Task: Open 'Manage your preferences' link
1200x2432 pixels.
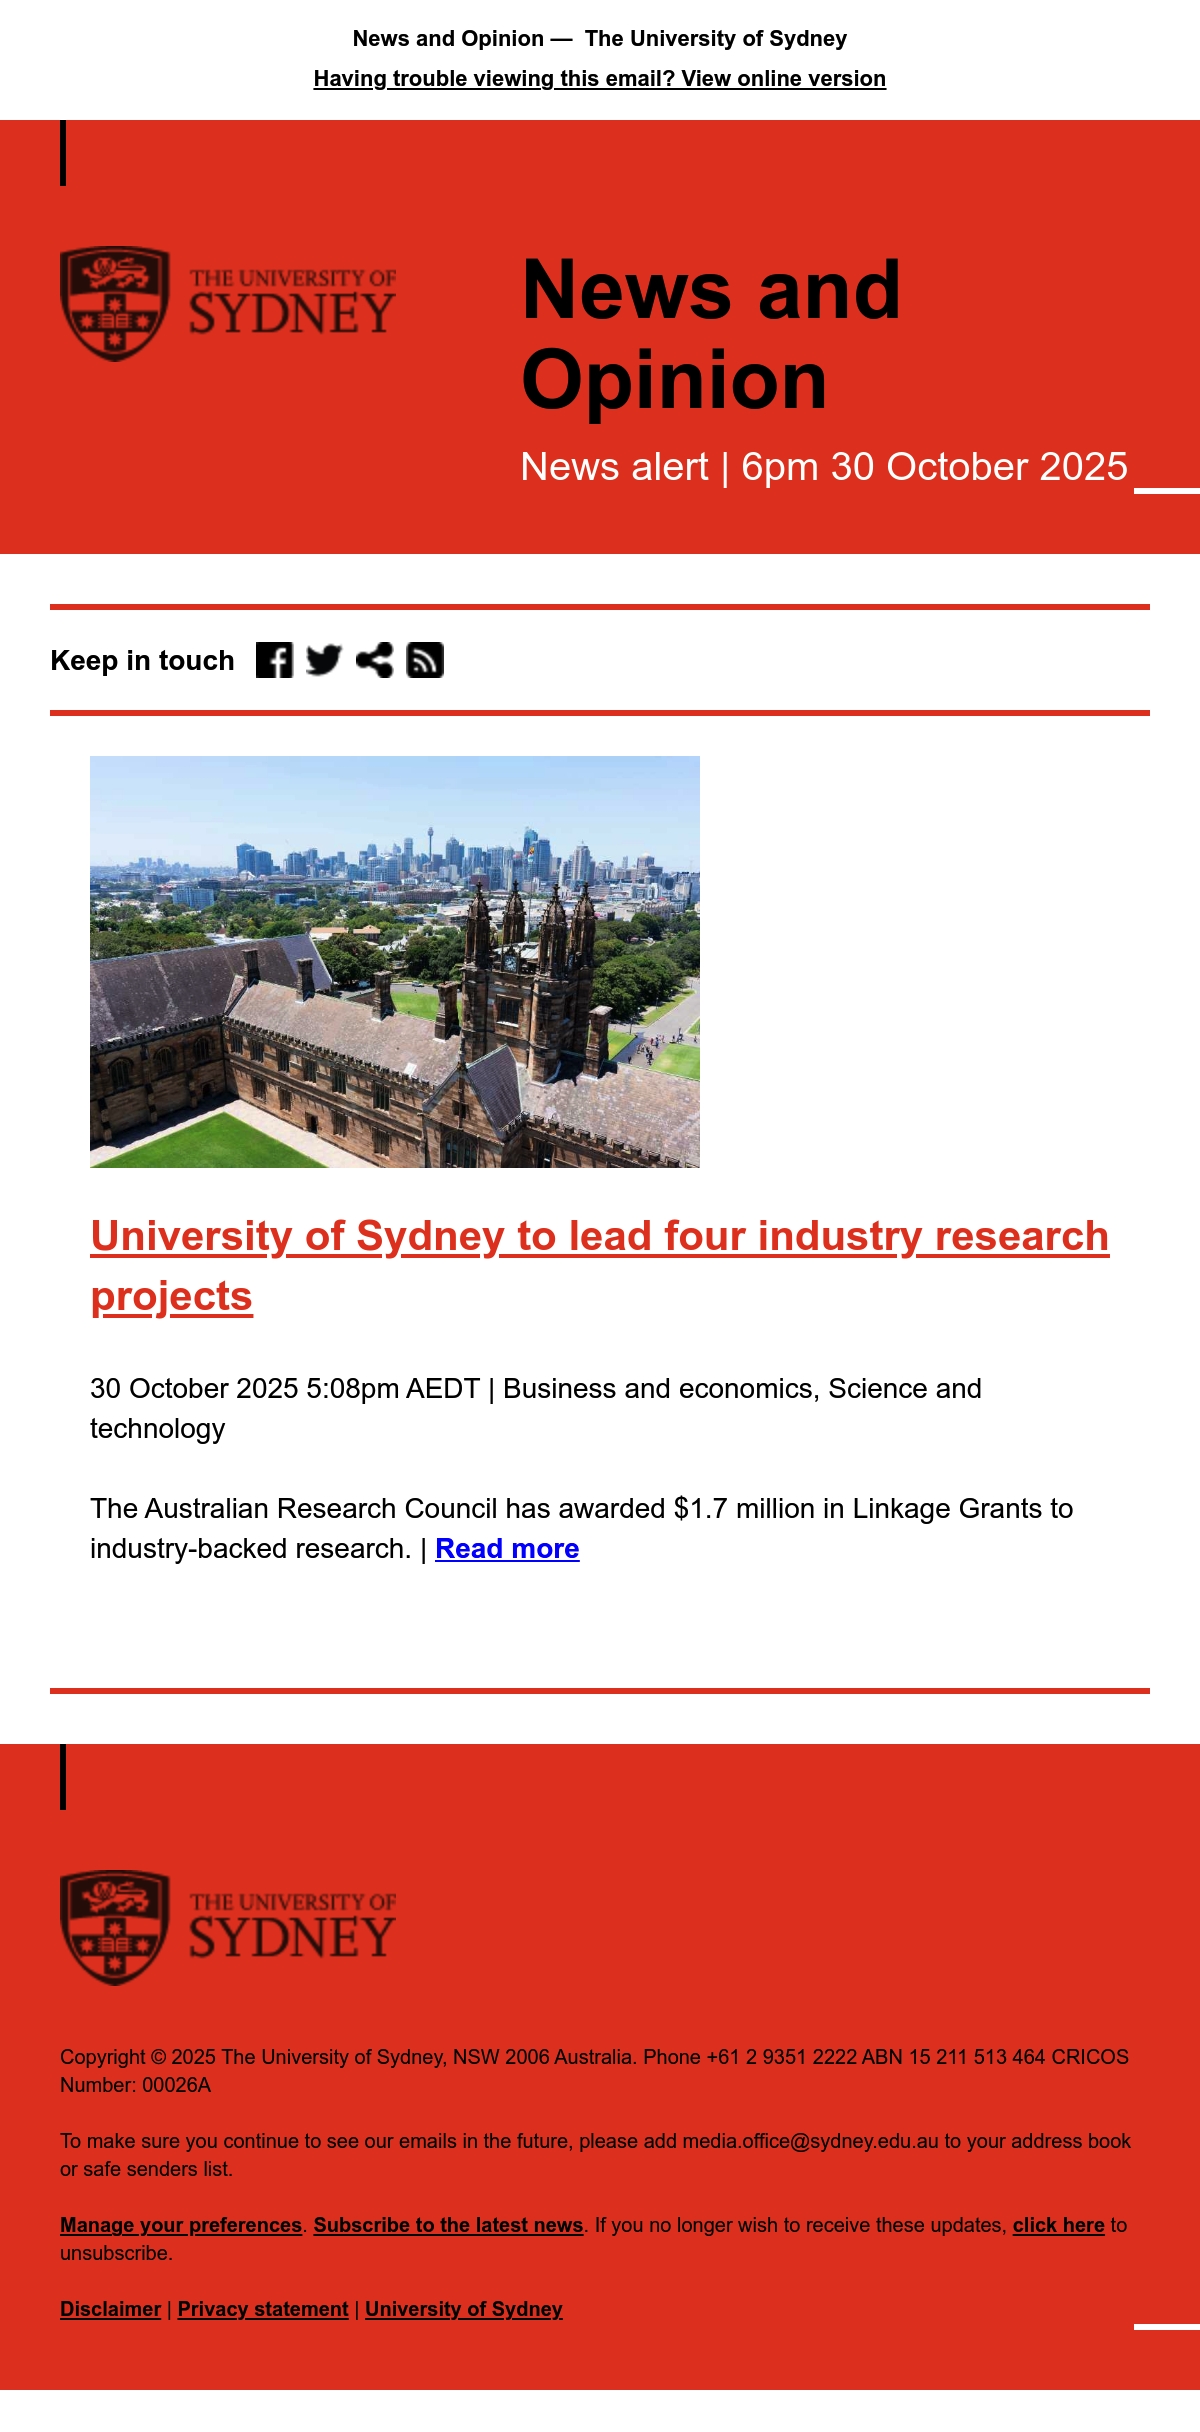Action: (x=181, y=2225)
